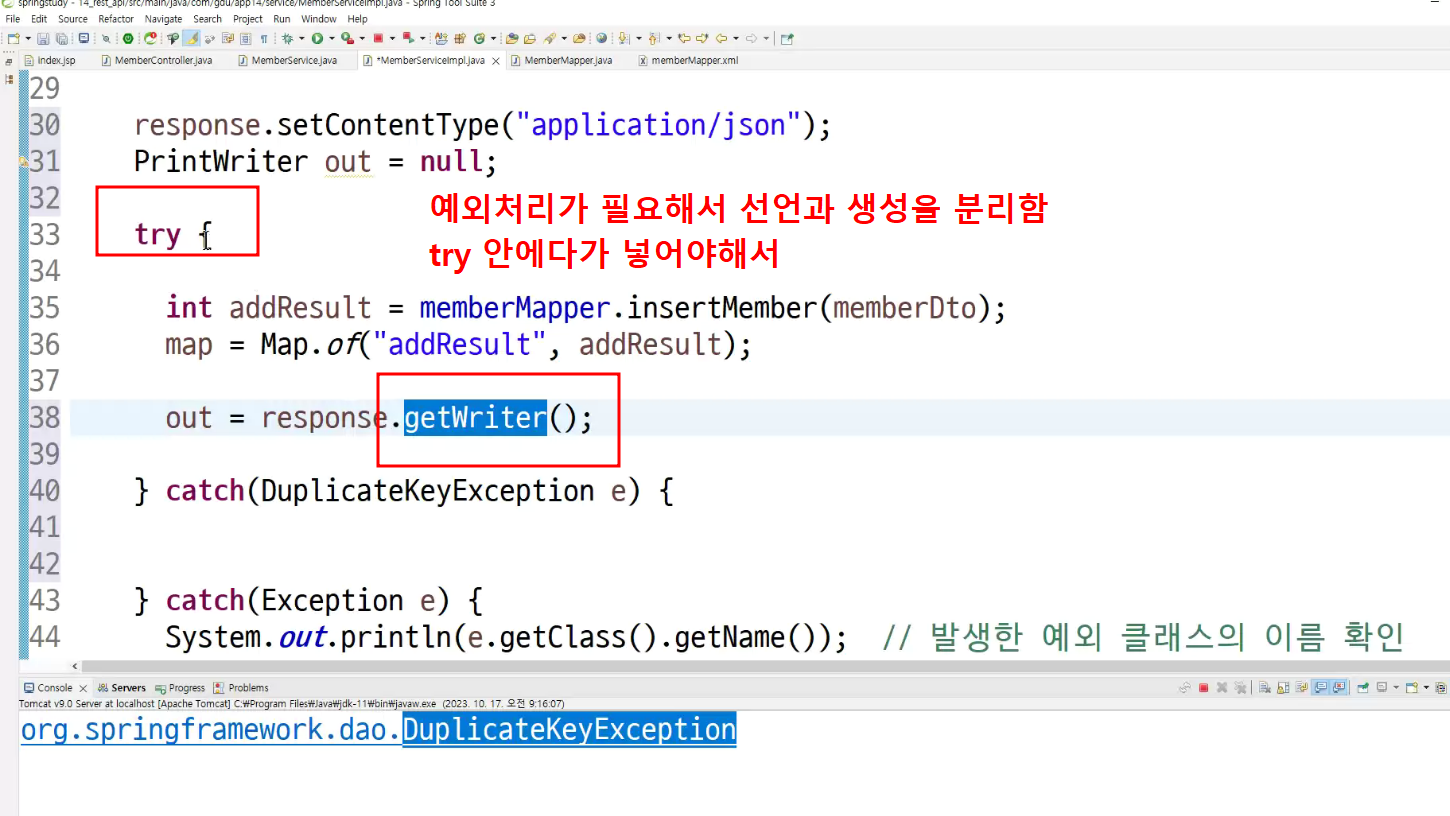Click Remove Launch X icon in Console
Screen dimensions: 1450x816
click(x=1222, y=688)
